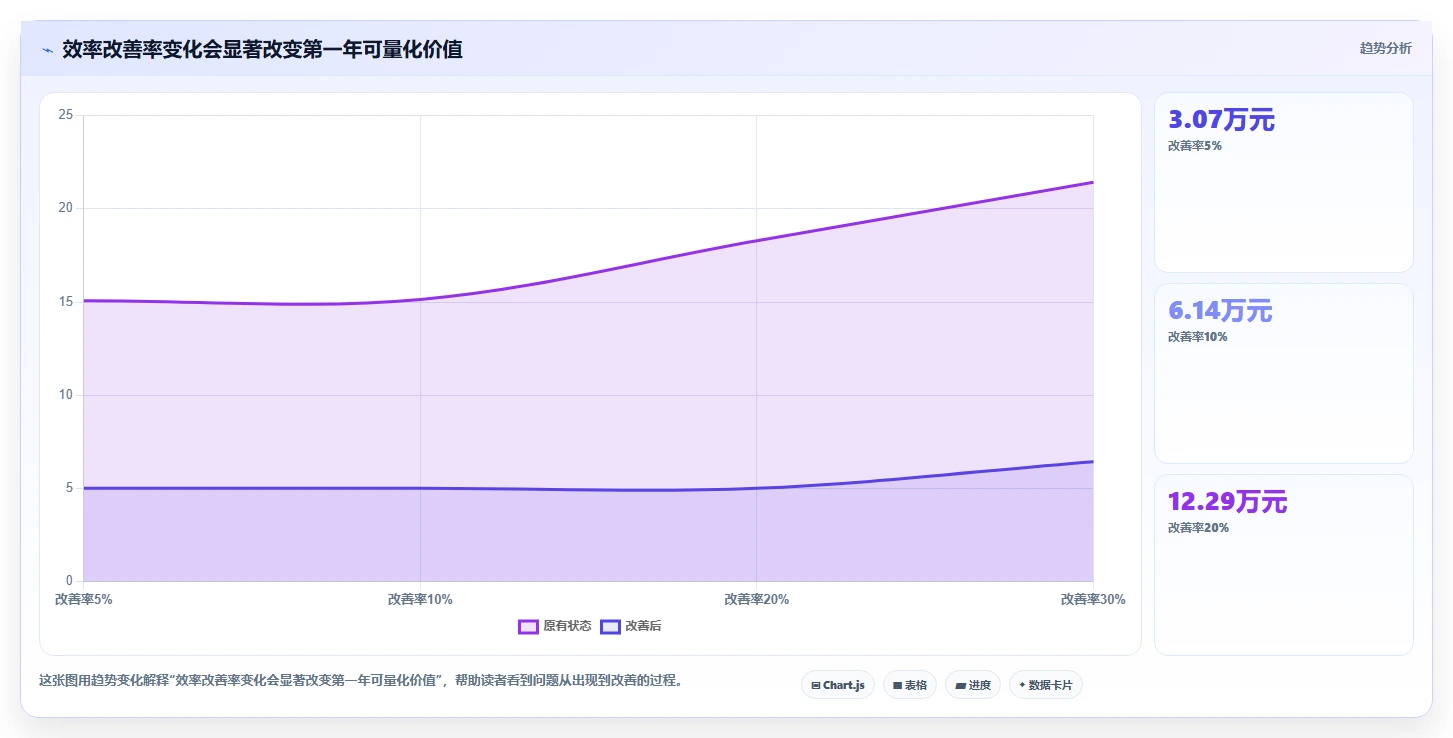Open the 12.29万元 data card
This screenshot has height=738, width=1453.
[1284, 565]
